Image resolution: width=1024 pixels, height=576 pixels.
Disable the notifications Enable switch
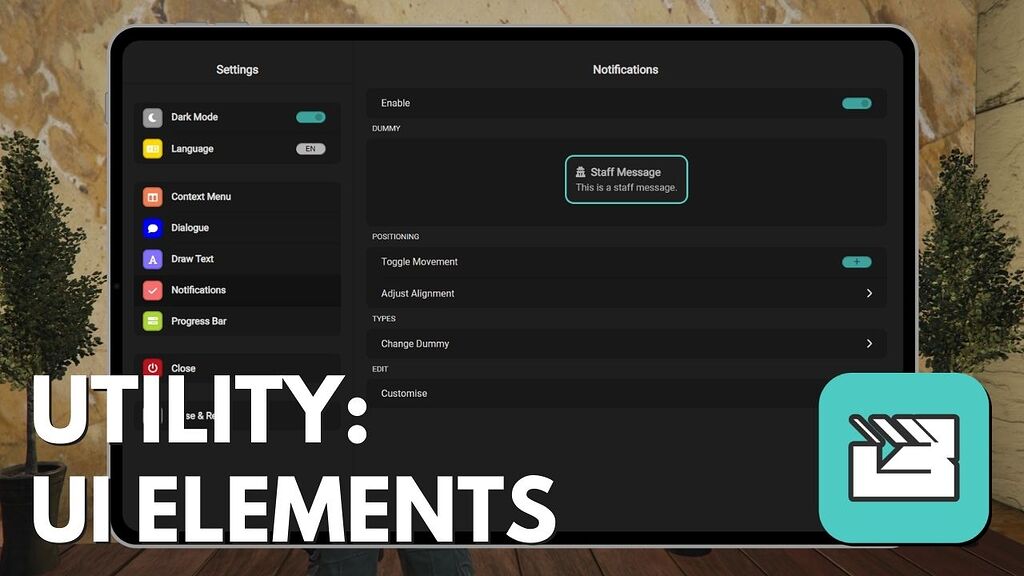coord(856,102)
